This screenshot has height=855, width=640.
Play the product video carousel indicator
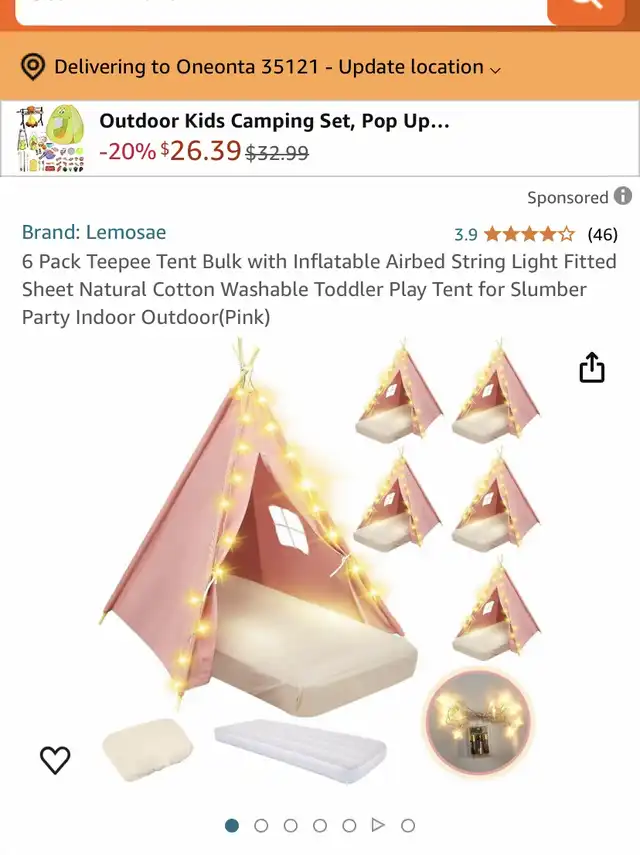point(378,825)
